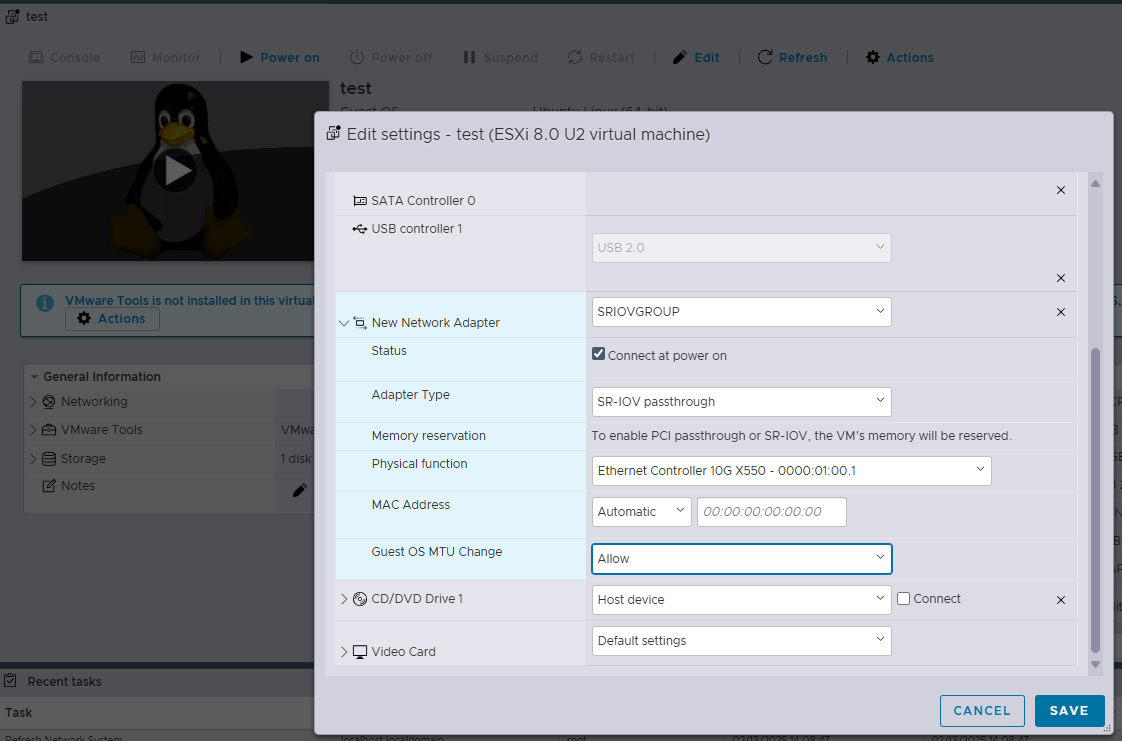
Task: Open the Adapter Type dropdown
Action: [x=741, y=402]
